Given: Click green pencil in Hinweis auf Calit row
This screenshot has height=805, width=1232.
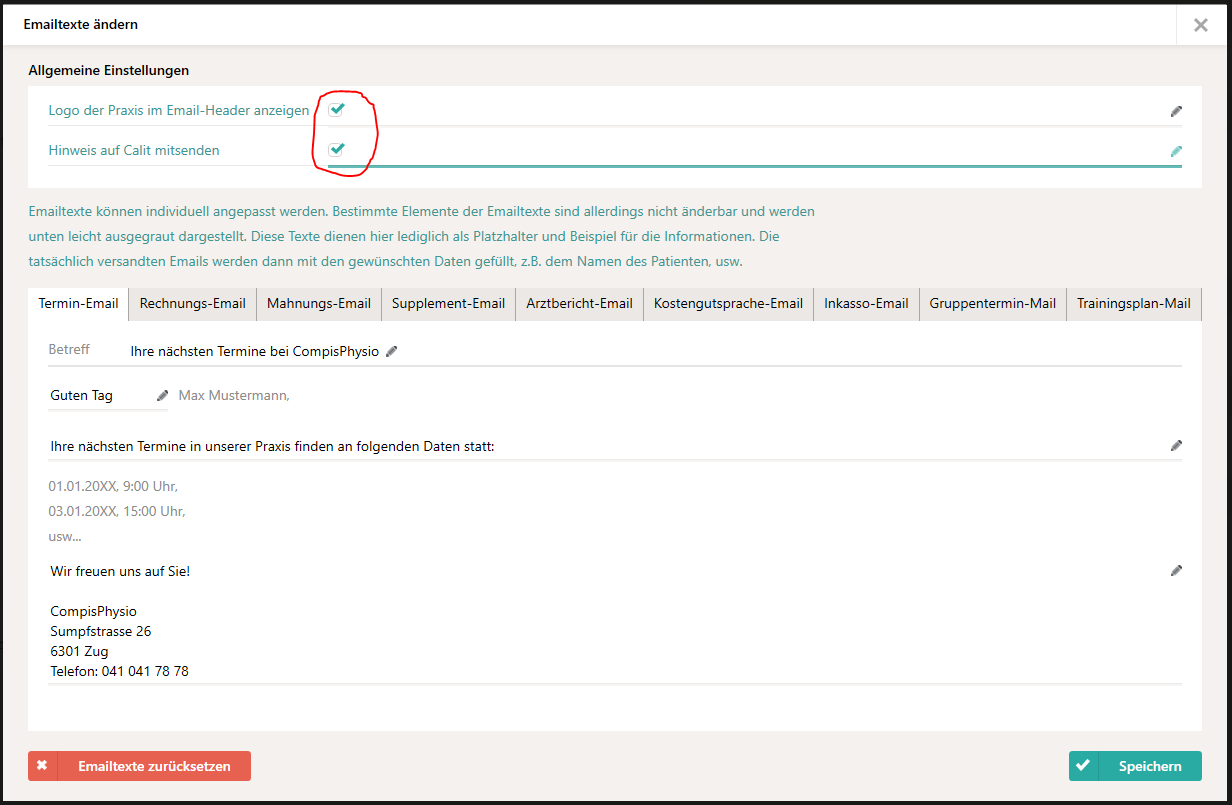Looking at the screenshot, I should click(1176, 151).
